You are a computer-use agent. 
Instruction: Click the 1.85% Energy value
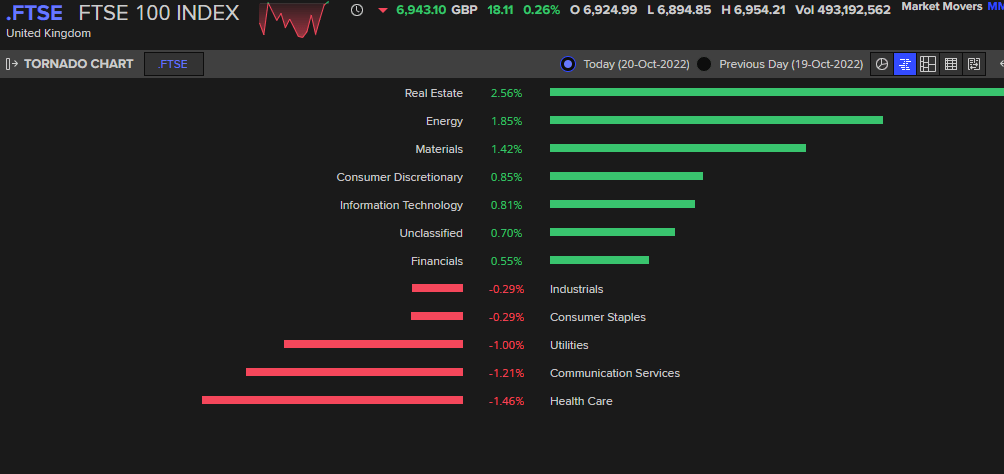tap(506, 121)
